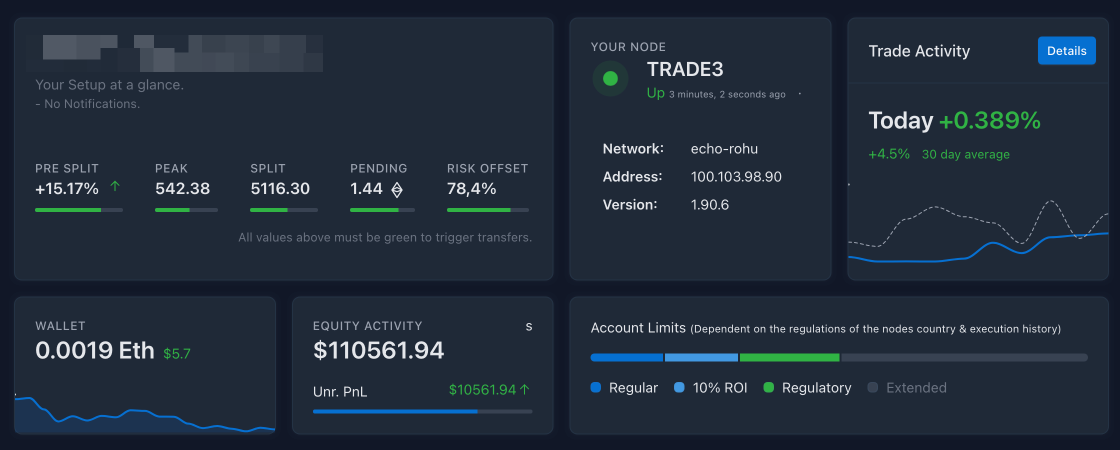Click the progress bar under Risk Offset
Viewport: 1120px width, 450px height.
[x=487, y=210]
